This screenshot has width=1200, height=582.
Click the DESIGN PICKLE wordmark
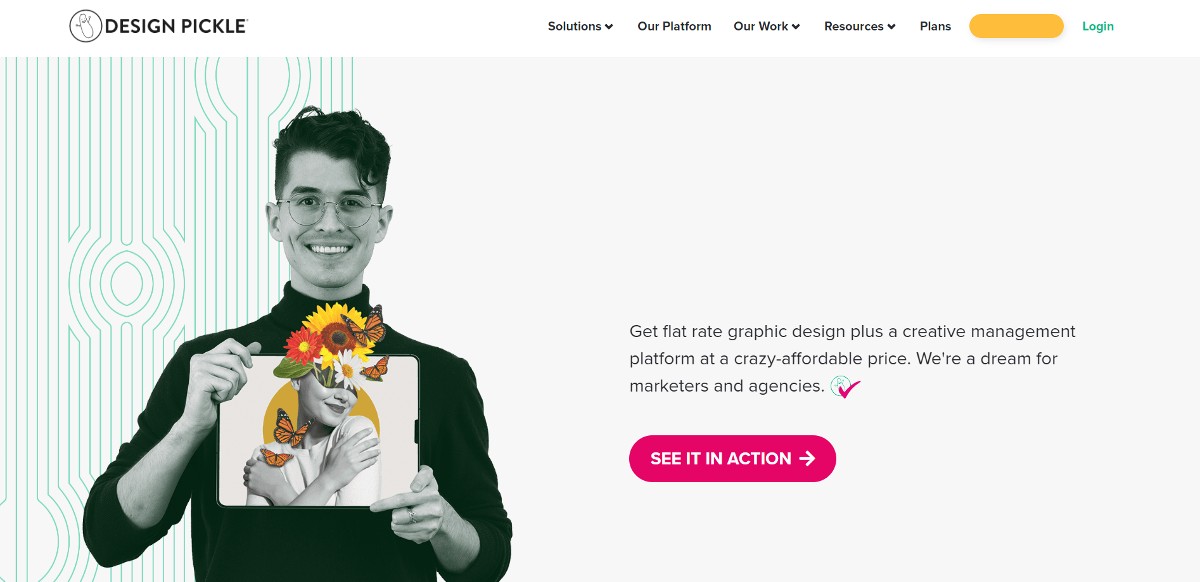click(176, 27)
